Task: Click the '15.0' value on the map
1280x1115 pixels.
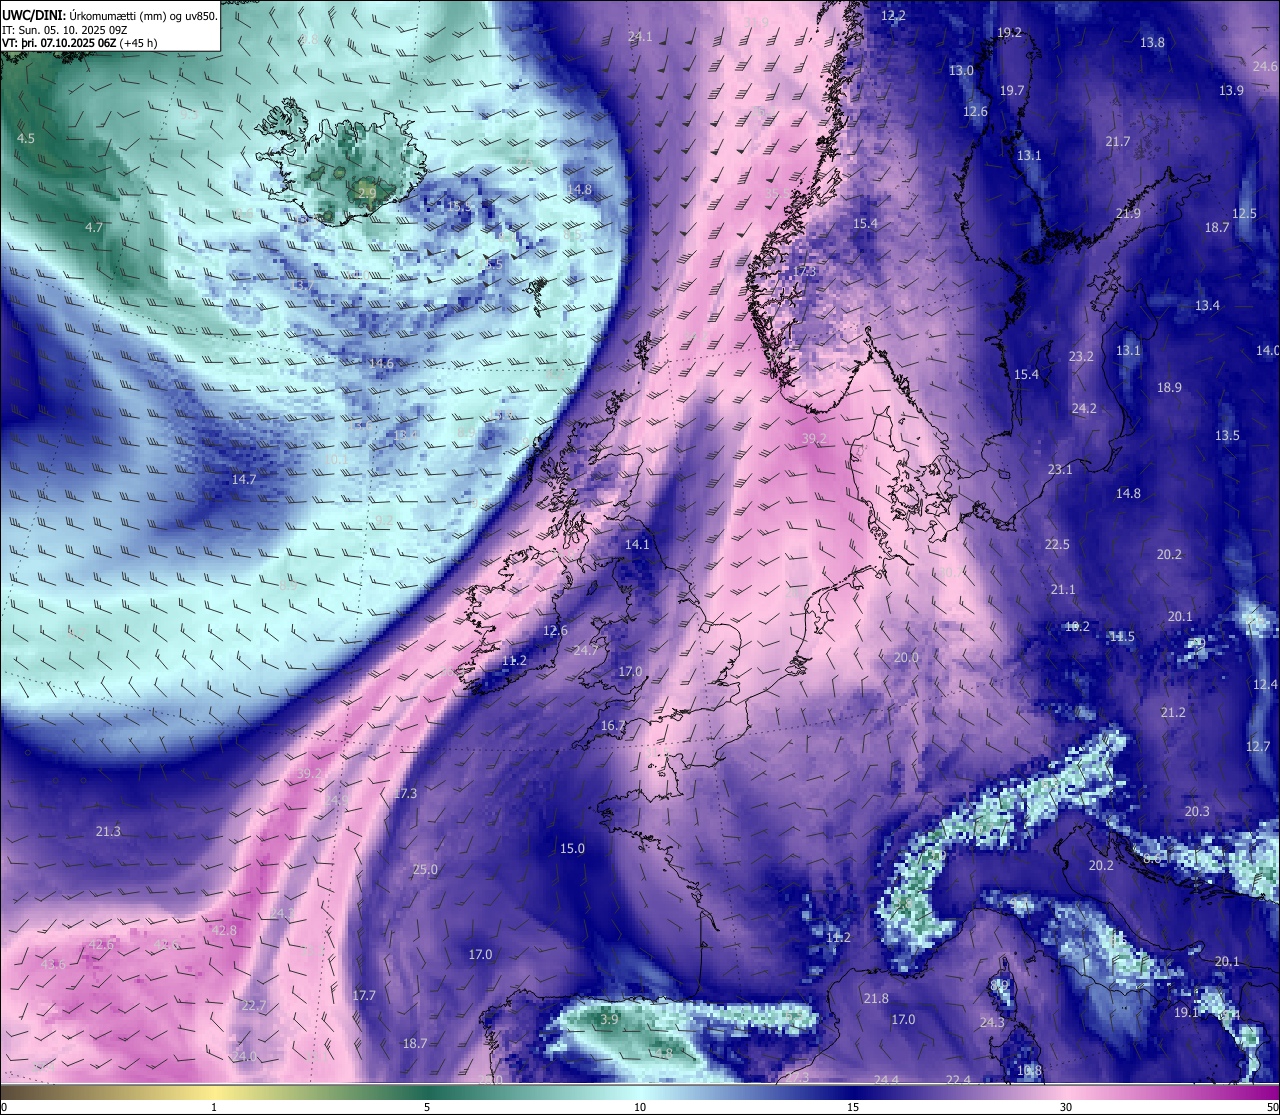Action: (x=572, y=849)
